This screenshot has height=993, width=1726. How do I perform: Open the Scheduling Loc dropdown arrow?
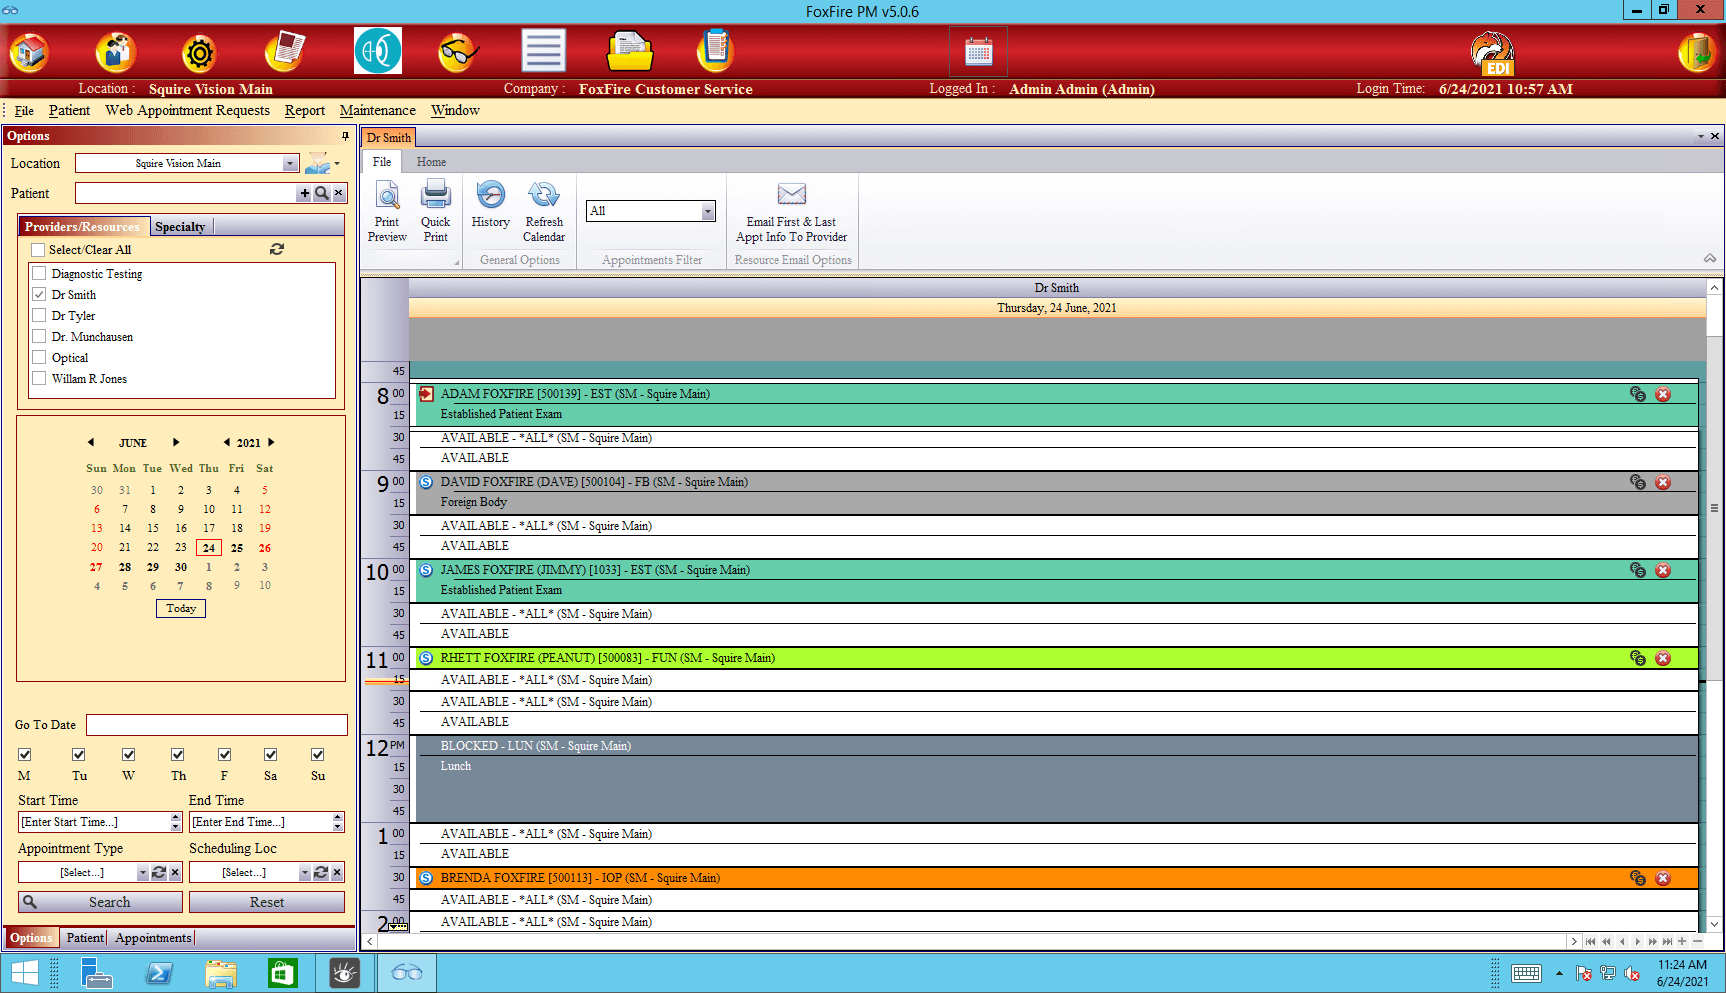305,873
